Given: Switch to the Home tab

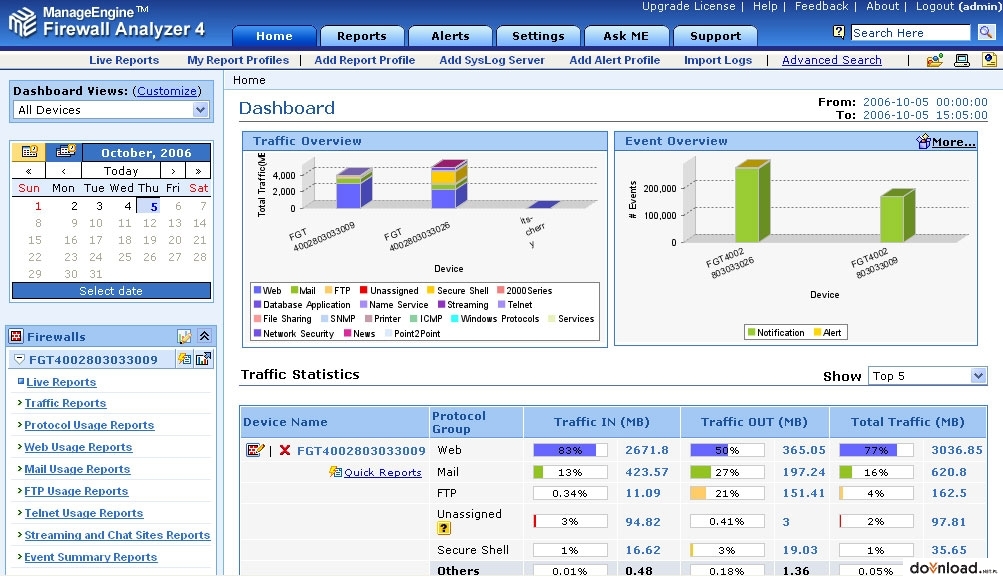Looking at the screenshot, I should point(274,36).
